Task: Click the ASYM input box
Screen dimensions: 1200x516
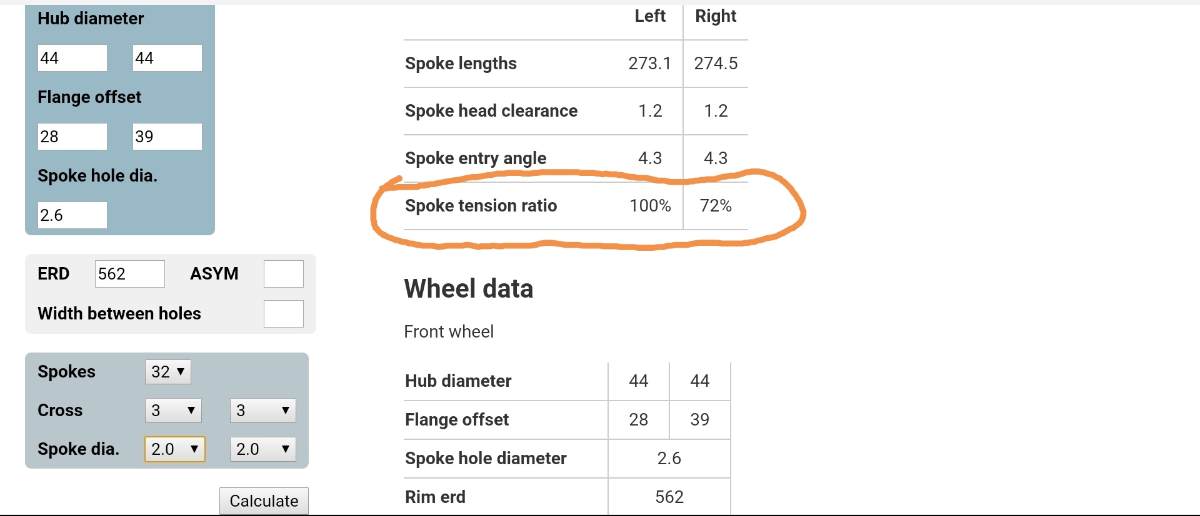Action: coord(284,274)
